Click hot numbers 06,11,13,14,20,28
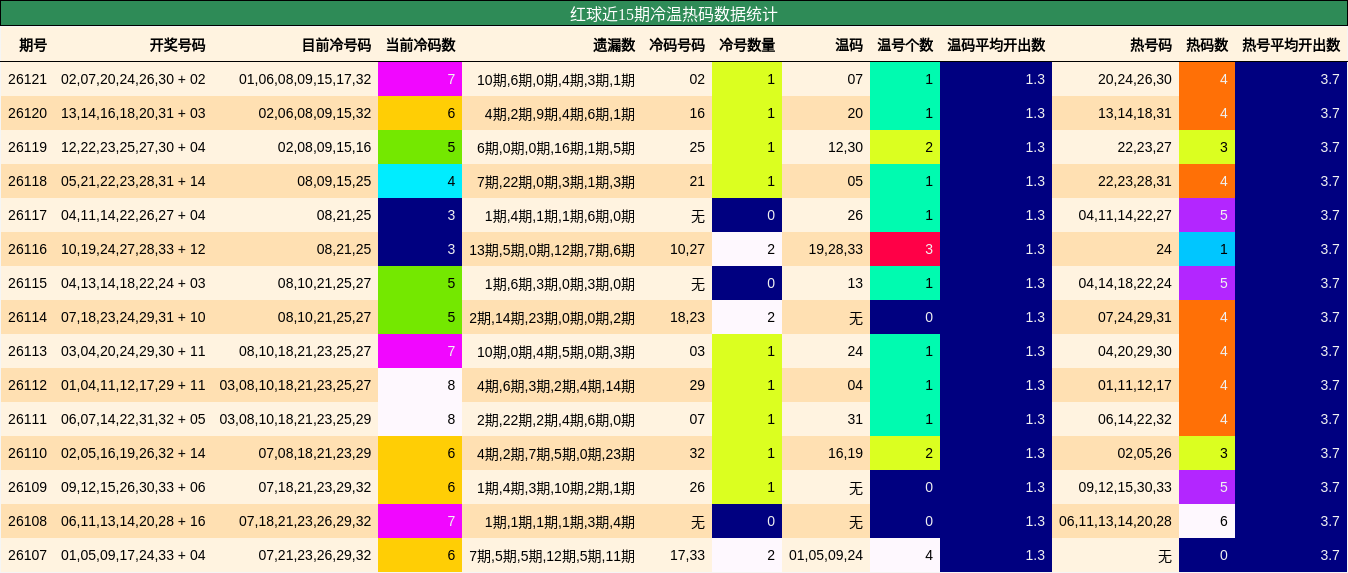 1115,521
